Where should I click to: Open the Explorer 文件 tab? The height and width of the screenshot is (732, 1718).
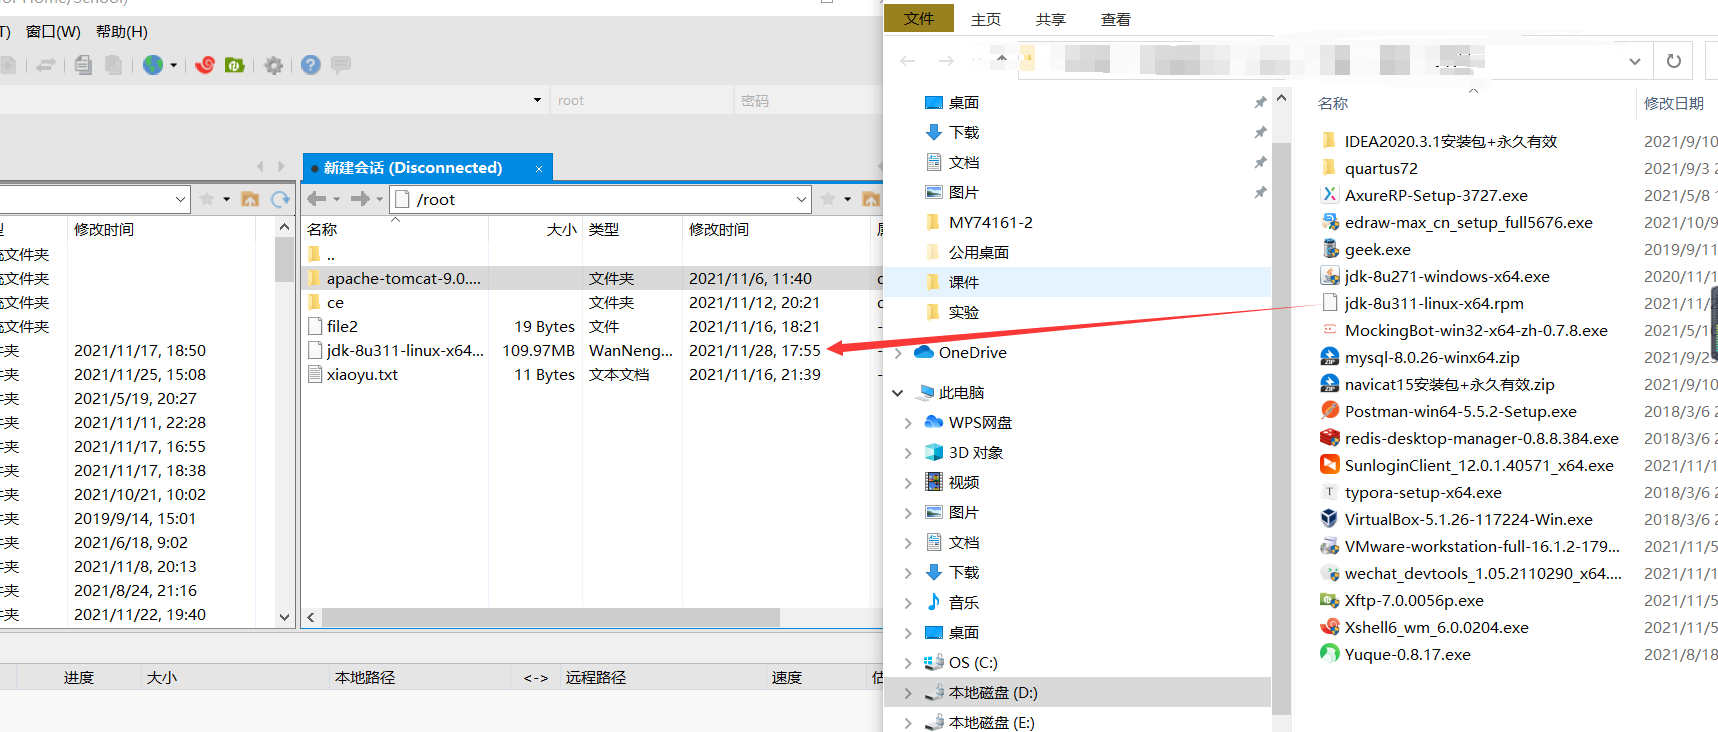click(x=919, y=18)
